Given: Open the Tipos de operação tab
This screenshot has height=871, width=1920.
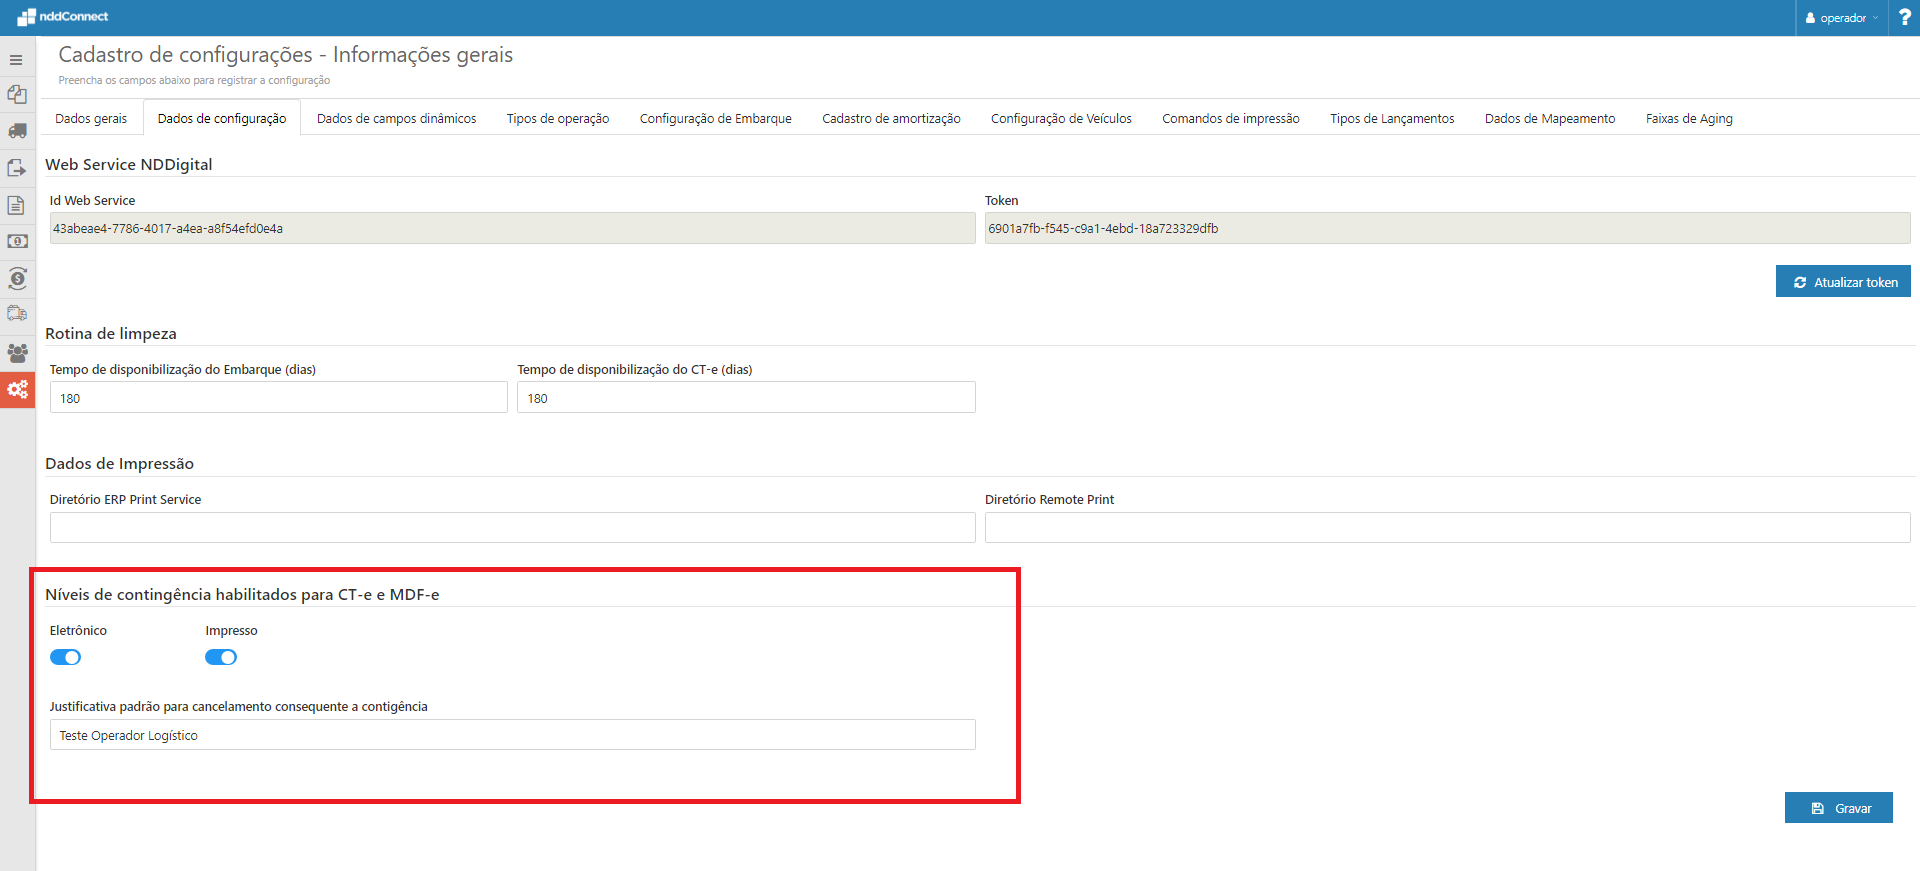Looking at the screenshot, I should pos(558,118).
